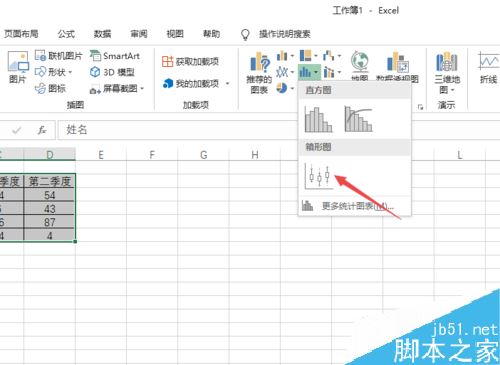
Task: Click the fx insert function icon
Action: pyautogui.click(x=42, y=130)
